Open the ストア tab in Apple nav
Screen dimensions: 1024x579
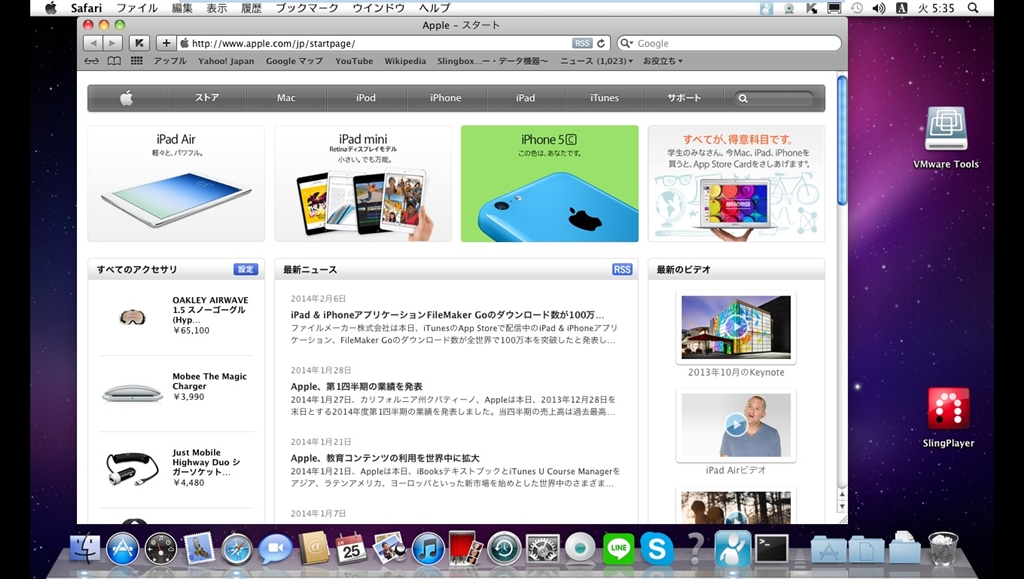tap(206, 98)
